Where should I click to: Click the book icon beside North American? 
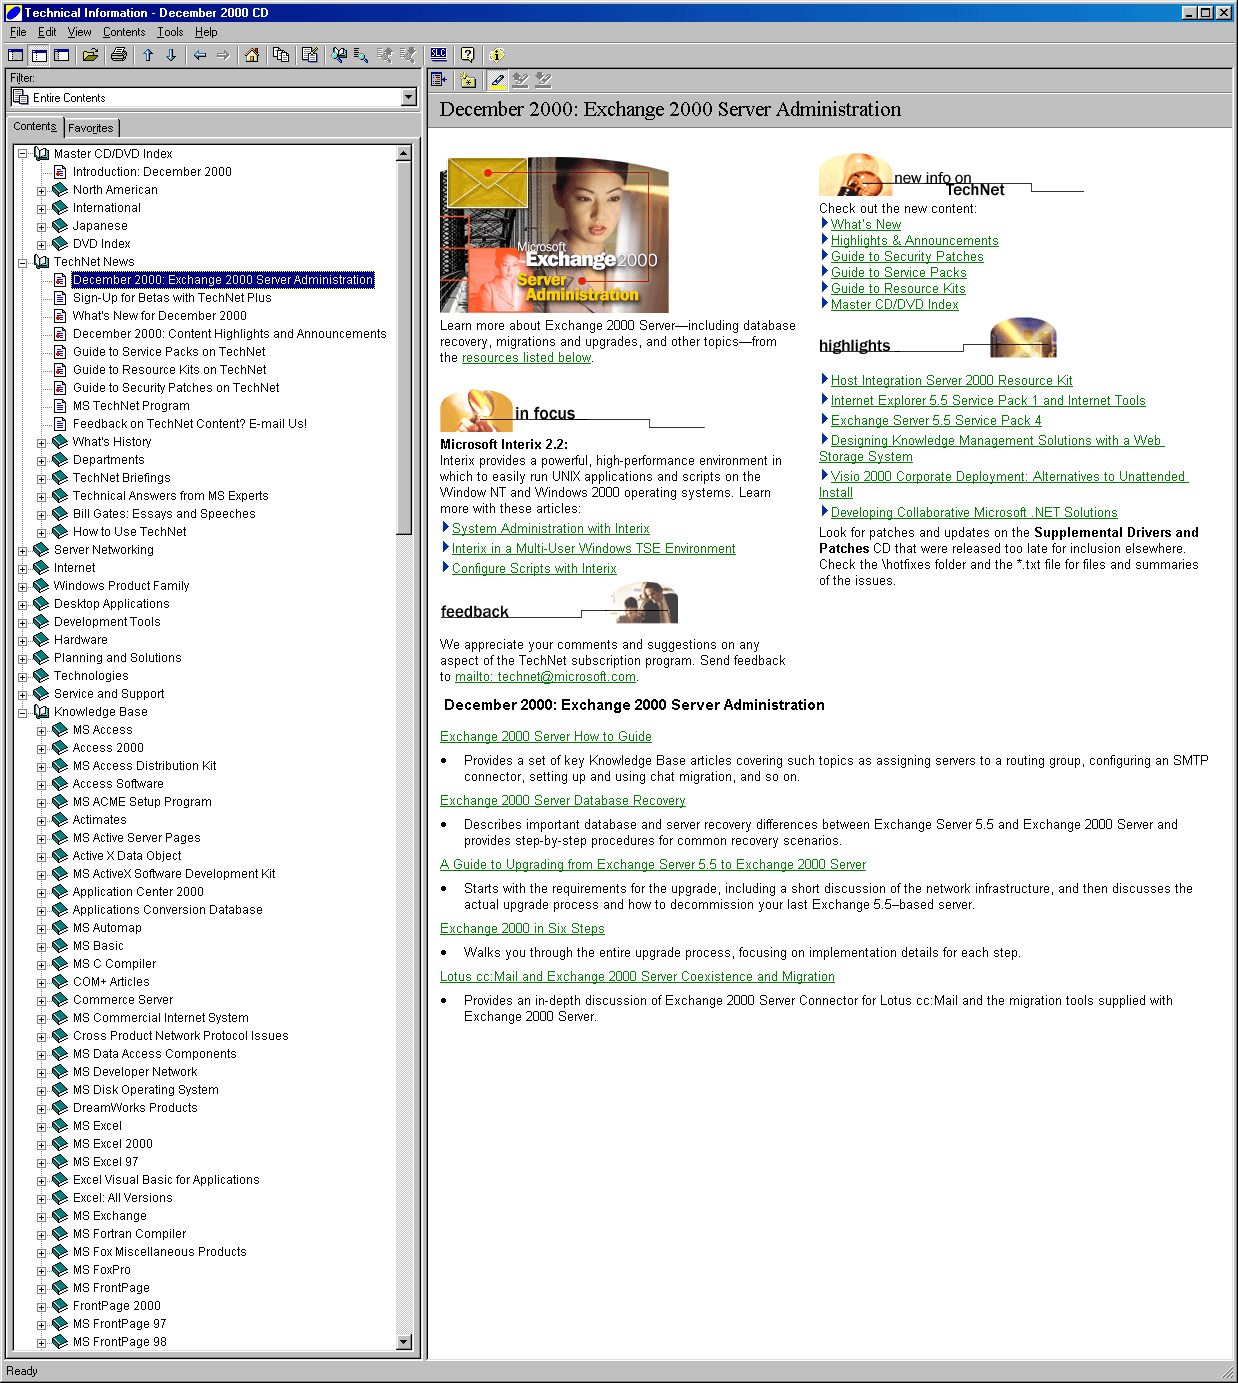coord(60,190)
